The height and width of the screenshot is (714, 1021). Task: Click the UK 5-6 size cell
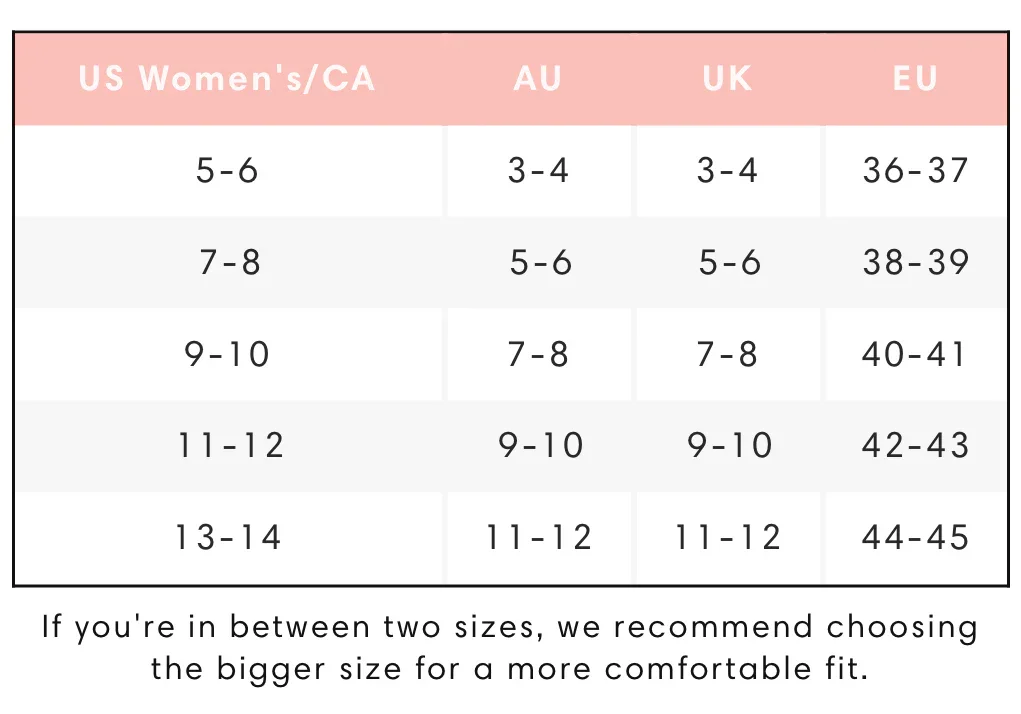click(729, 262)
